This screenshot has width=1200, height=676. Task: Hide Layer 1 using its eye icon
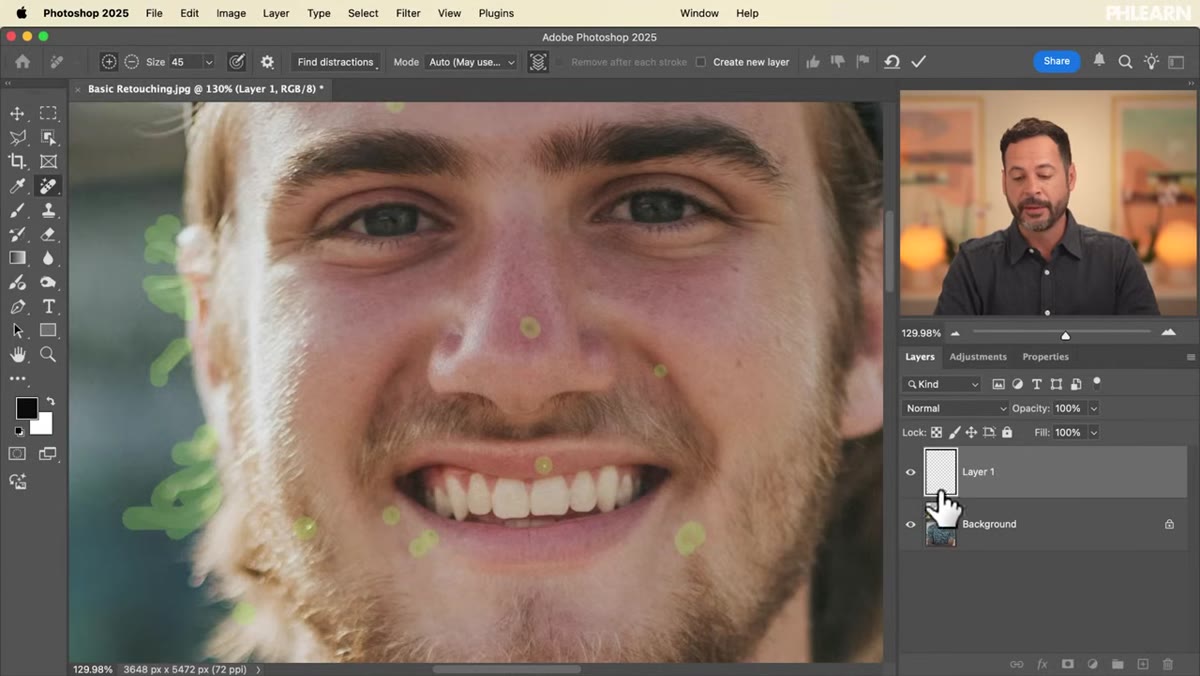pos(910,472)
